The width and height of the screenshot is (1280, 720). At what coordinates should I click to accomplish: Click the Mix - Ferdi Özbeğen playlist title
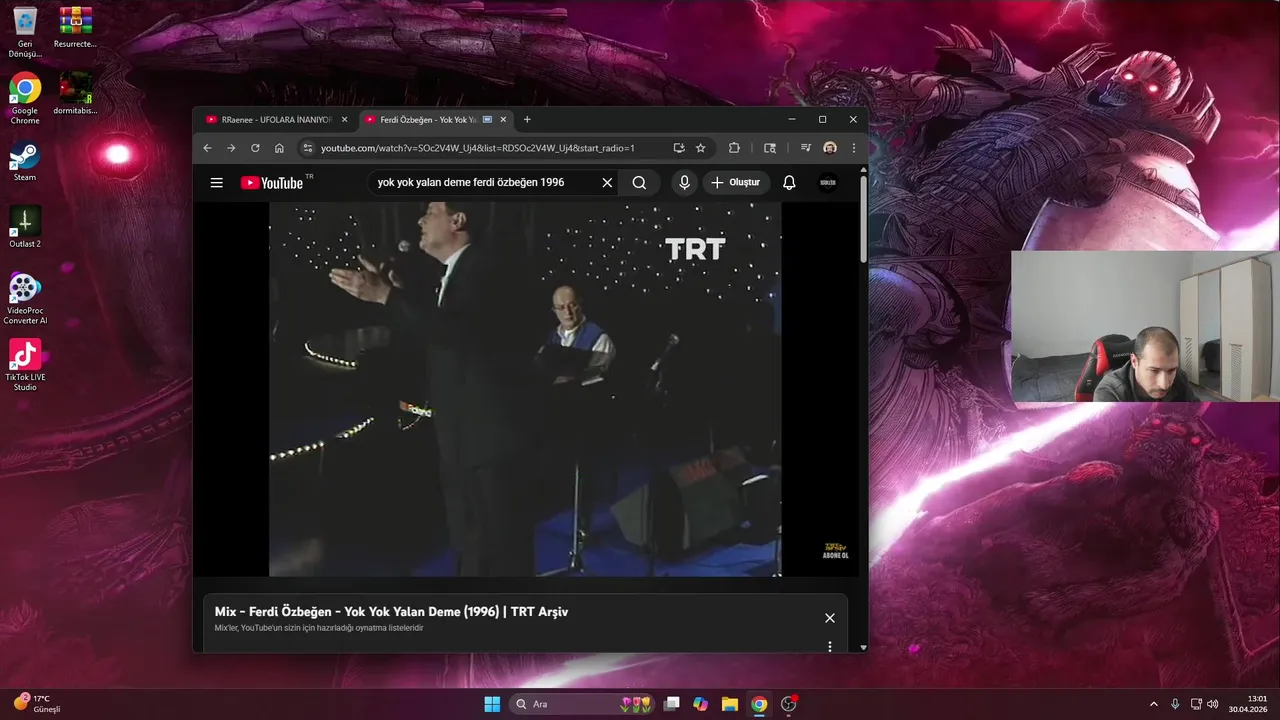click(x=391, y=612)
